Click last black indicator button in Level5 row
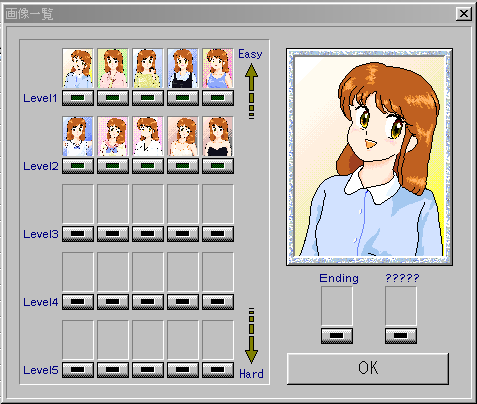 [218, 370]
